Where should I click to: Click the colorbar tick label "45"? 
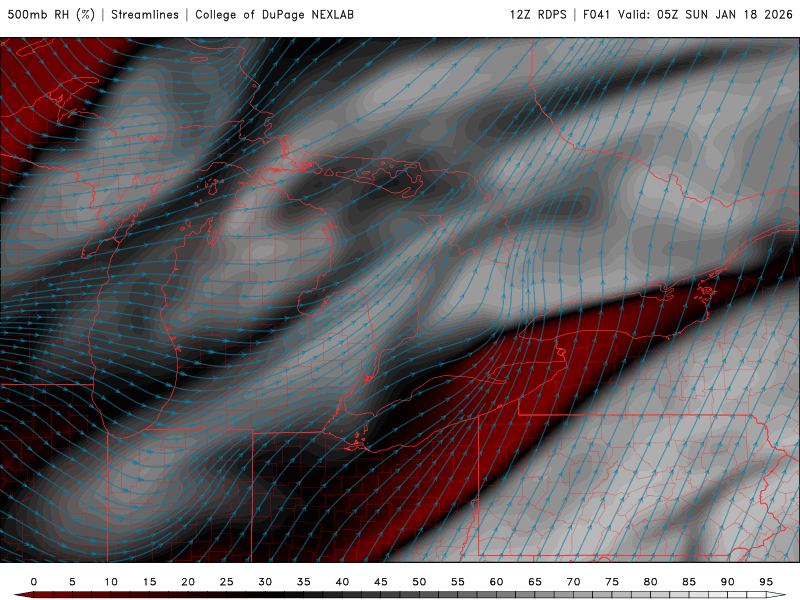(381, 582)
